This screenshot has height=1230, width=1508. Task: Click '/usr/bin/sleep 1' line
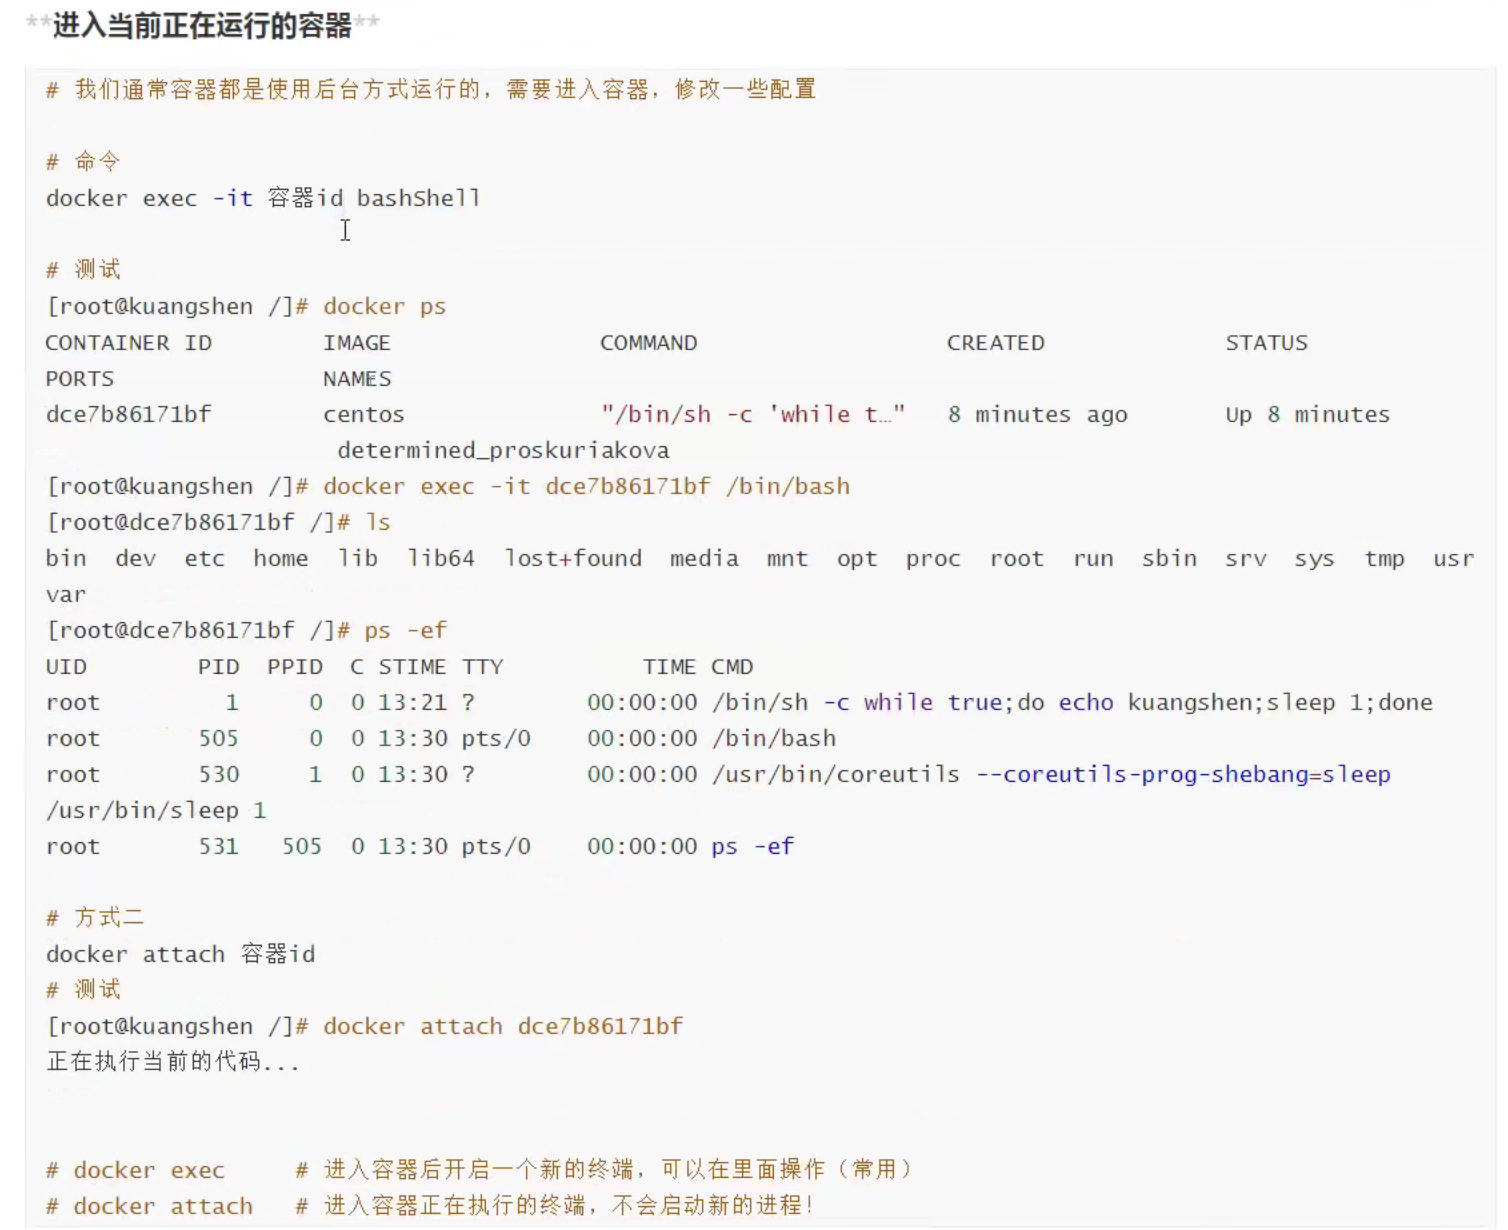pyautogui.click(x=156, y=810)
